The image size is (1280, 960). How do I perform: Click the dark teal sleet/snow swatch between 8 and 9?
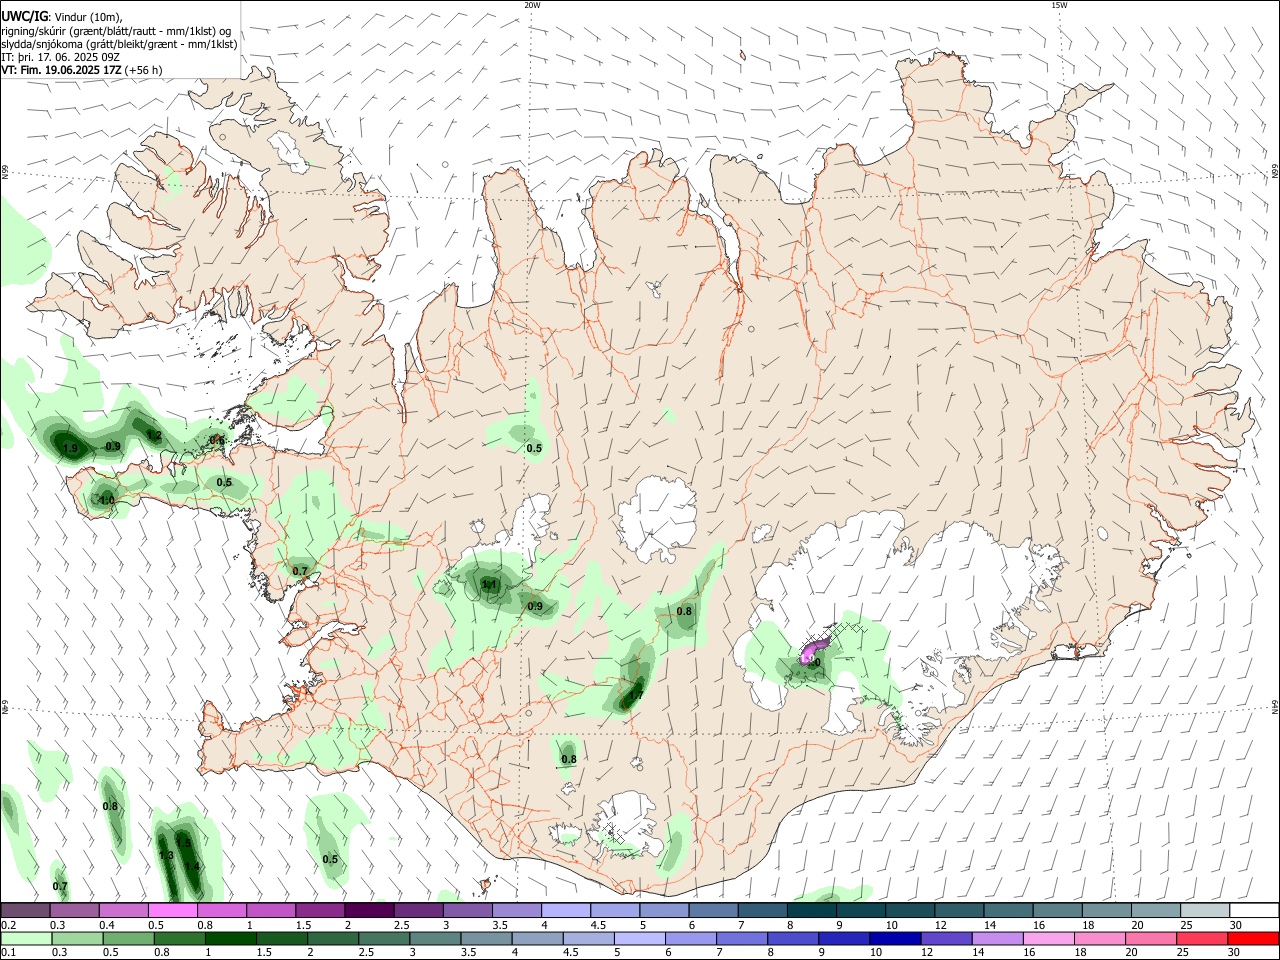tap(812, 910)
